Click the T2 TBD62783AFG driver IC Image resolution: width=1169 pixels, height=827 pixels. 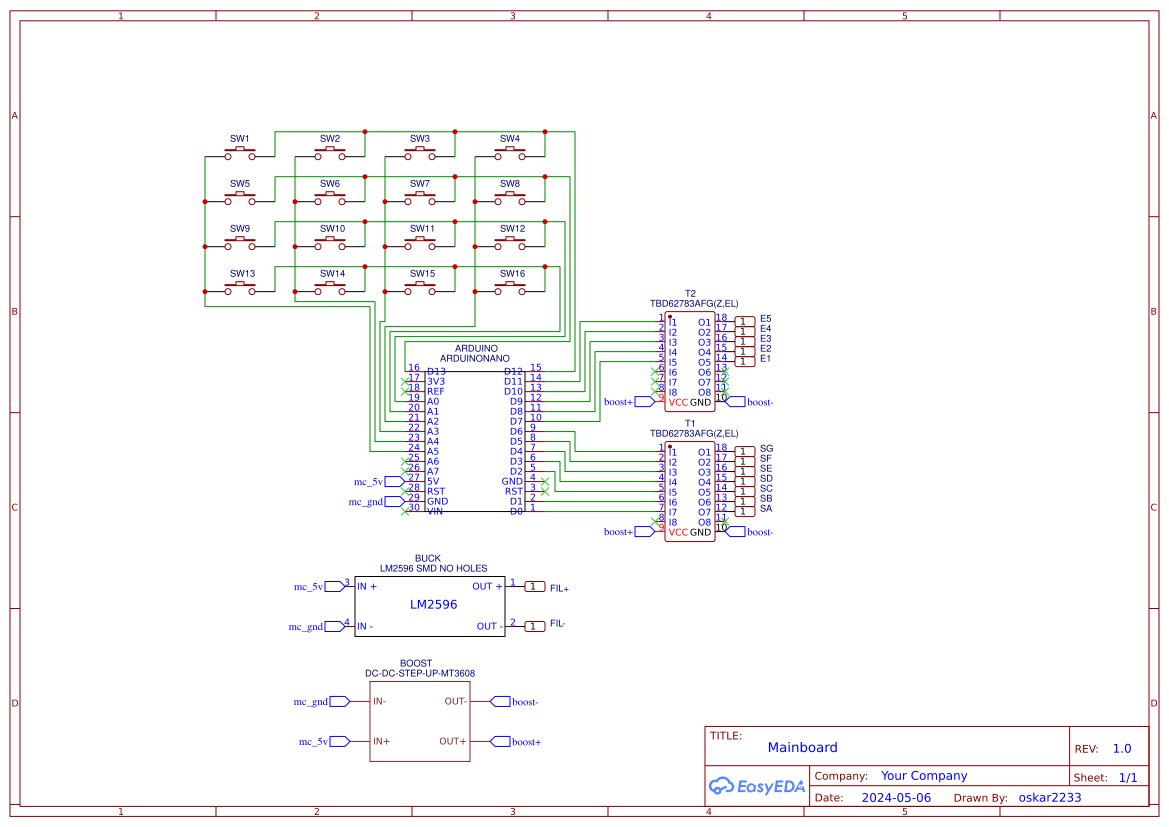(x=690, y=360)
